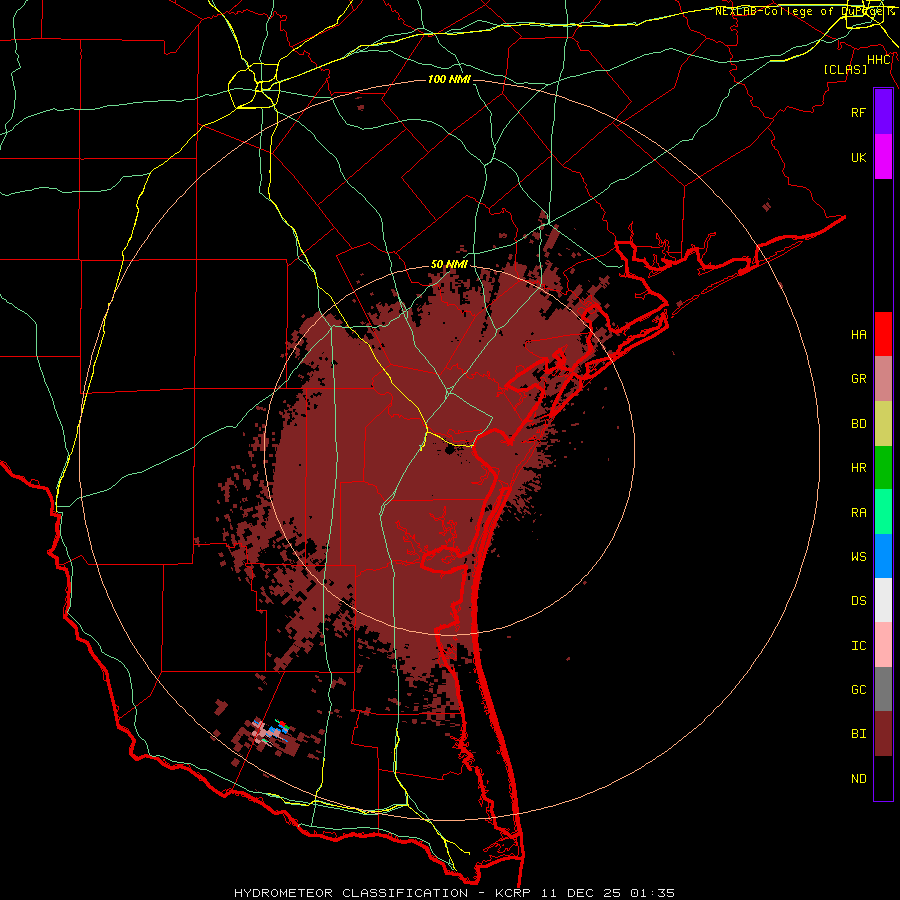The height and width of the screenshot is (900, 900).
Task: Click the UK legend label
Action: [x=858, y=157]
